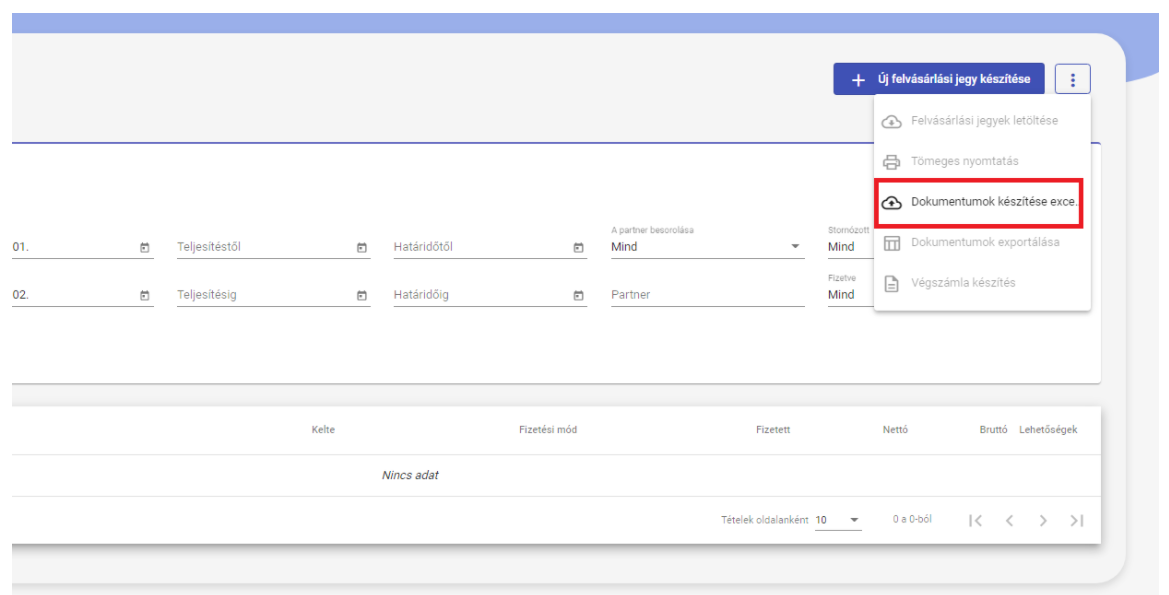Open calendar picker for Határidőtől field
This screenshot has width=1169, height=595.
pyautogui.click(x=578, y=247)
